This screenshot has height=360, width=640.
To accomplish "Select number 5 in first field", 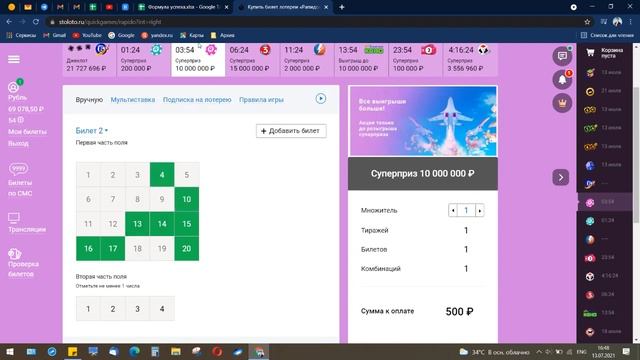I will tap(187, 175).
